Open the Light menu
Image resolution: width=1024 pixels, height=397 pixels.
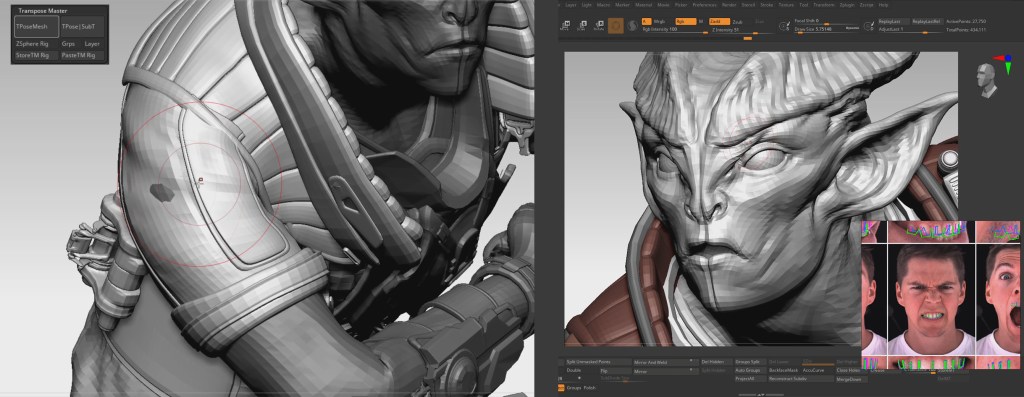586,5
